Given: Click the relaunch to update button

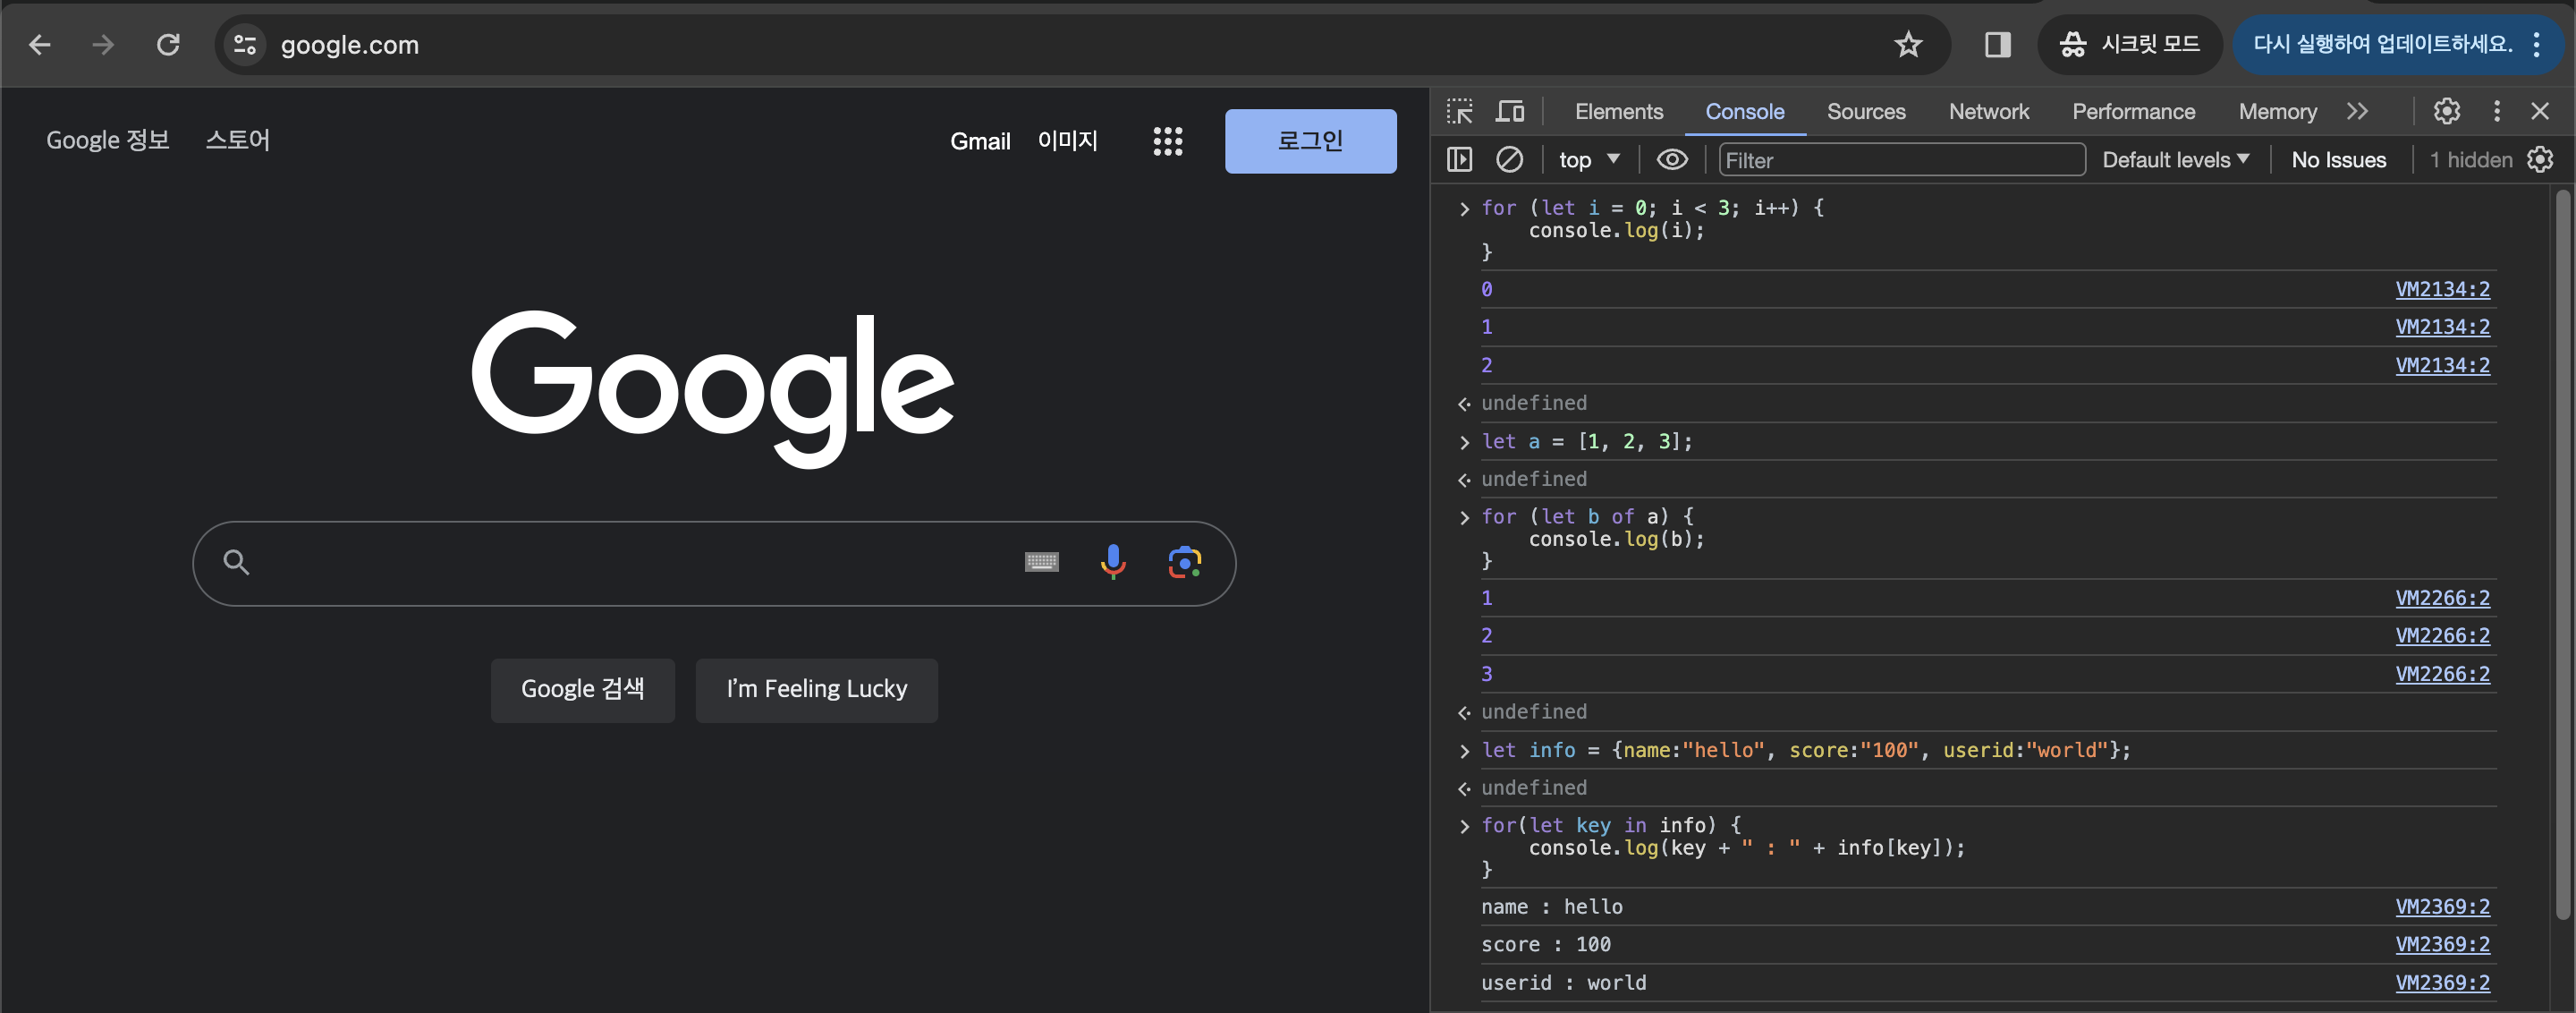Looking at the screenshot, I should tap(2381, 45).
